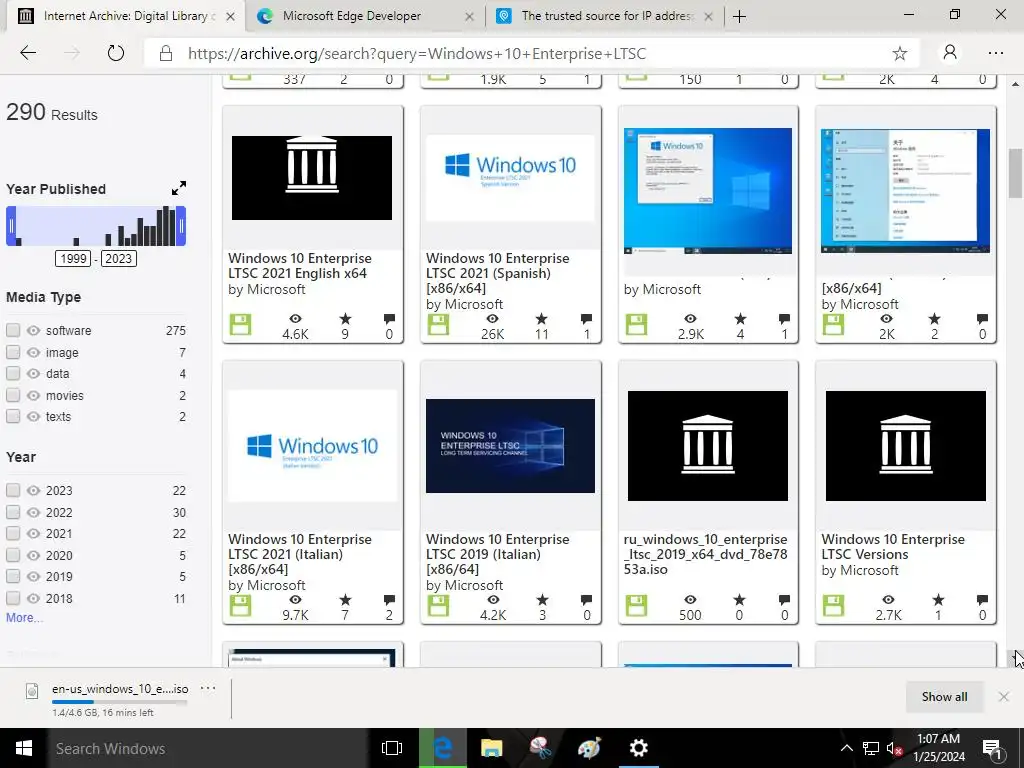
Task: Check the 2021 year filter box
Action: click(13, 534)
